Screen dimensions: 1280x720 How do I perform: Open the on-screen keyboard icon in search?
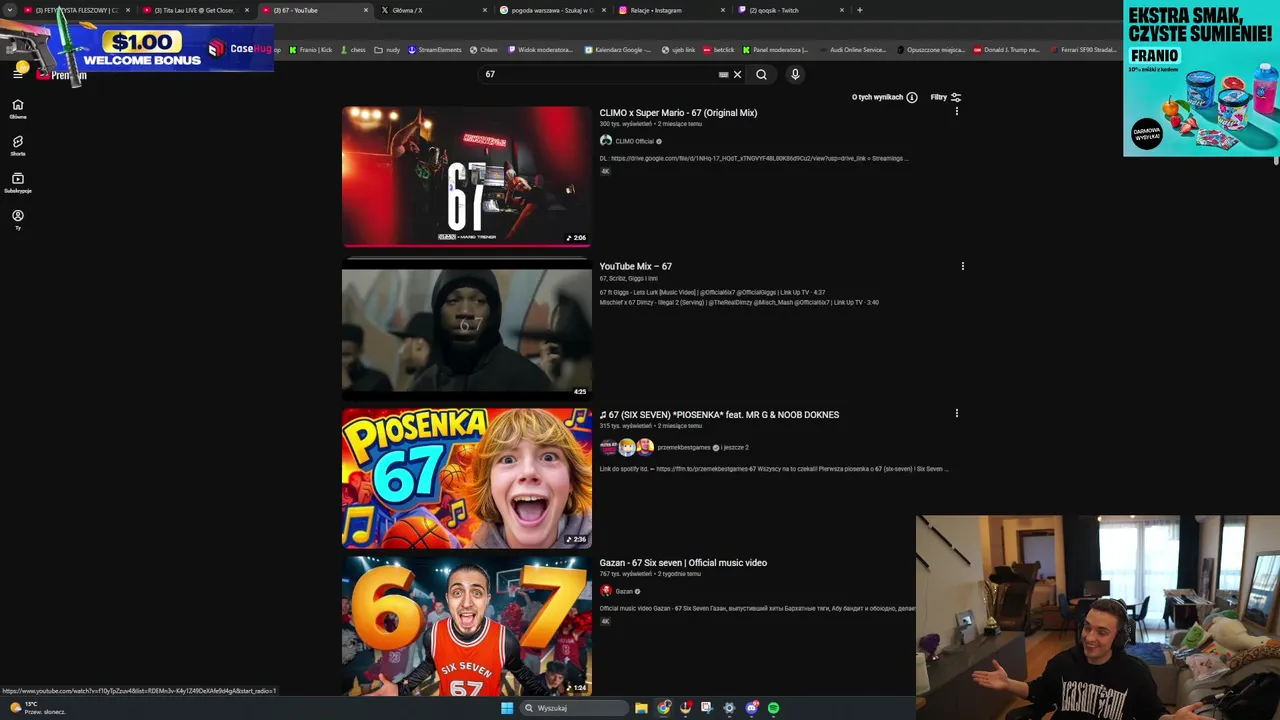(x=723, y=74)
